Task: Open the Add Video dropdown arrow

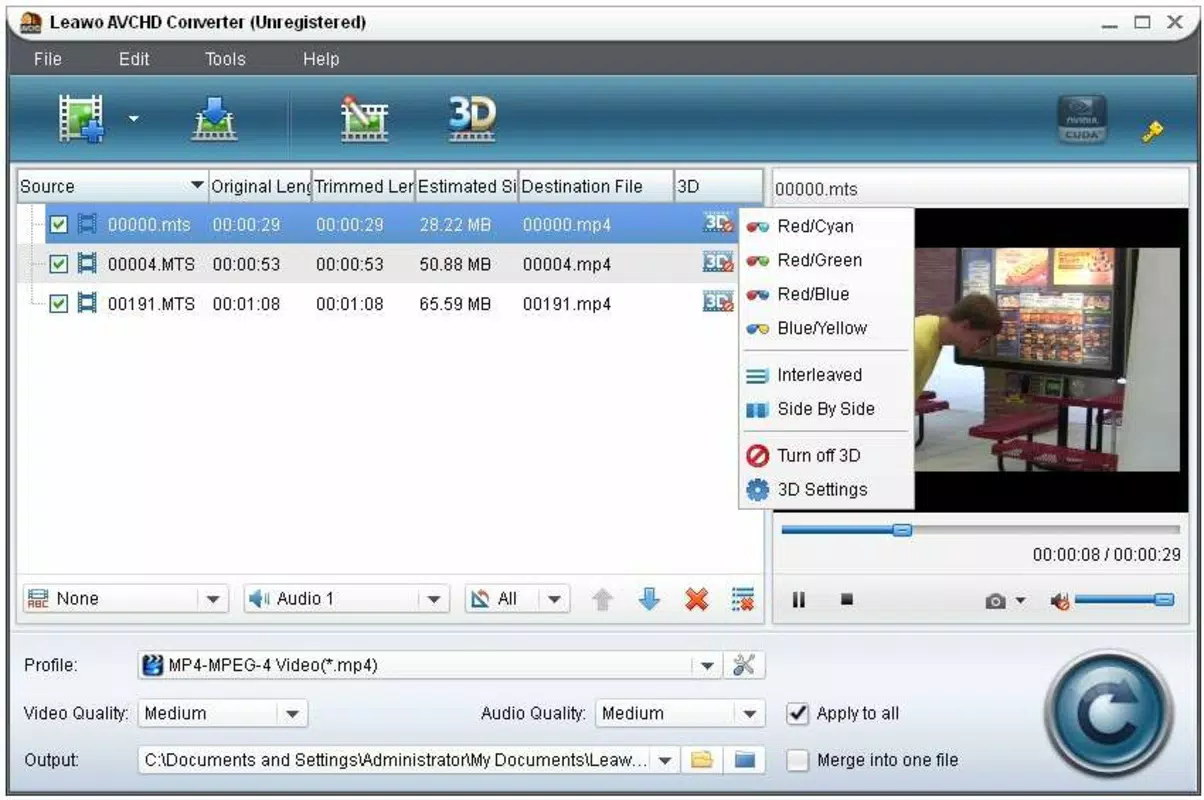Action: click(x=133, y=119)
